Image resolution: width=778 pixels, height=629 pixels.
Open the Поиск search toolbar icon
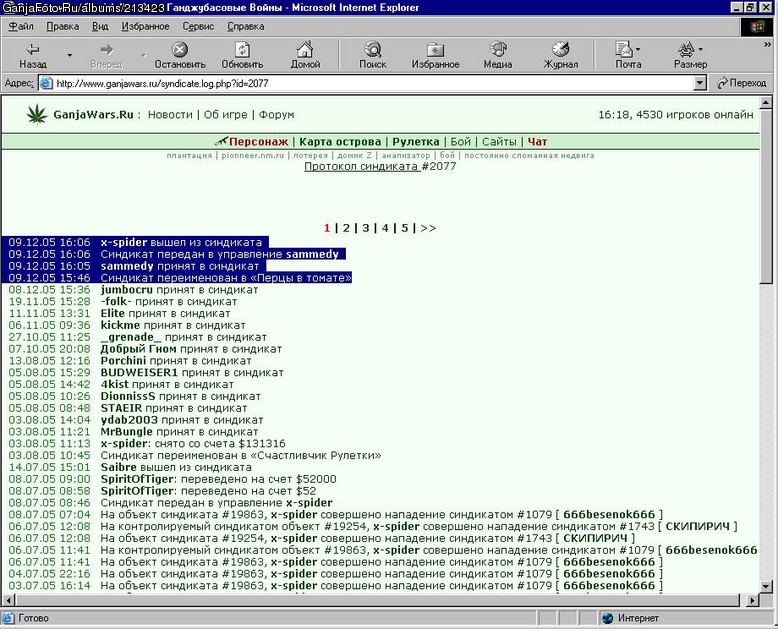tap(373, 50)
